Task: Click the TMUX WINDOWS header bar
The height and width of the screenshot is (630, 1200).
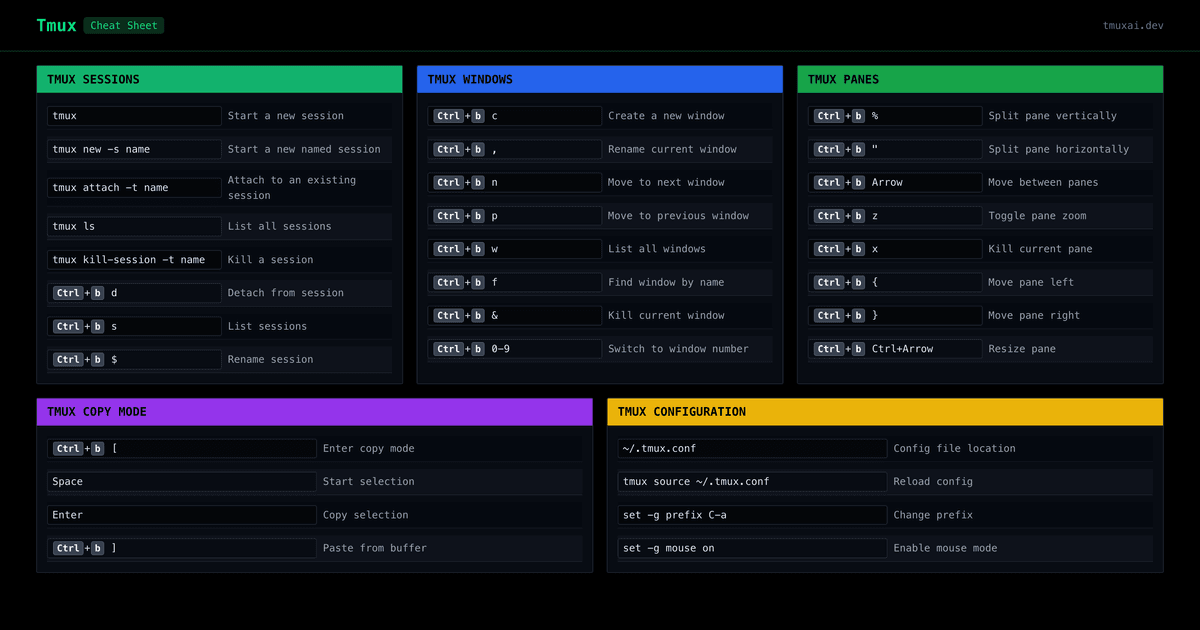Action: pyautogui.click(x=599, y=79)
